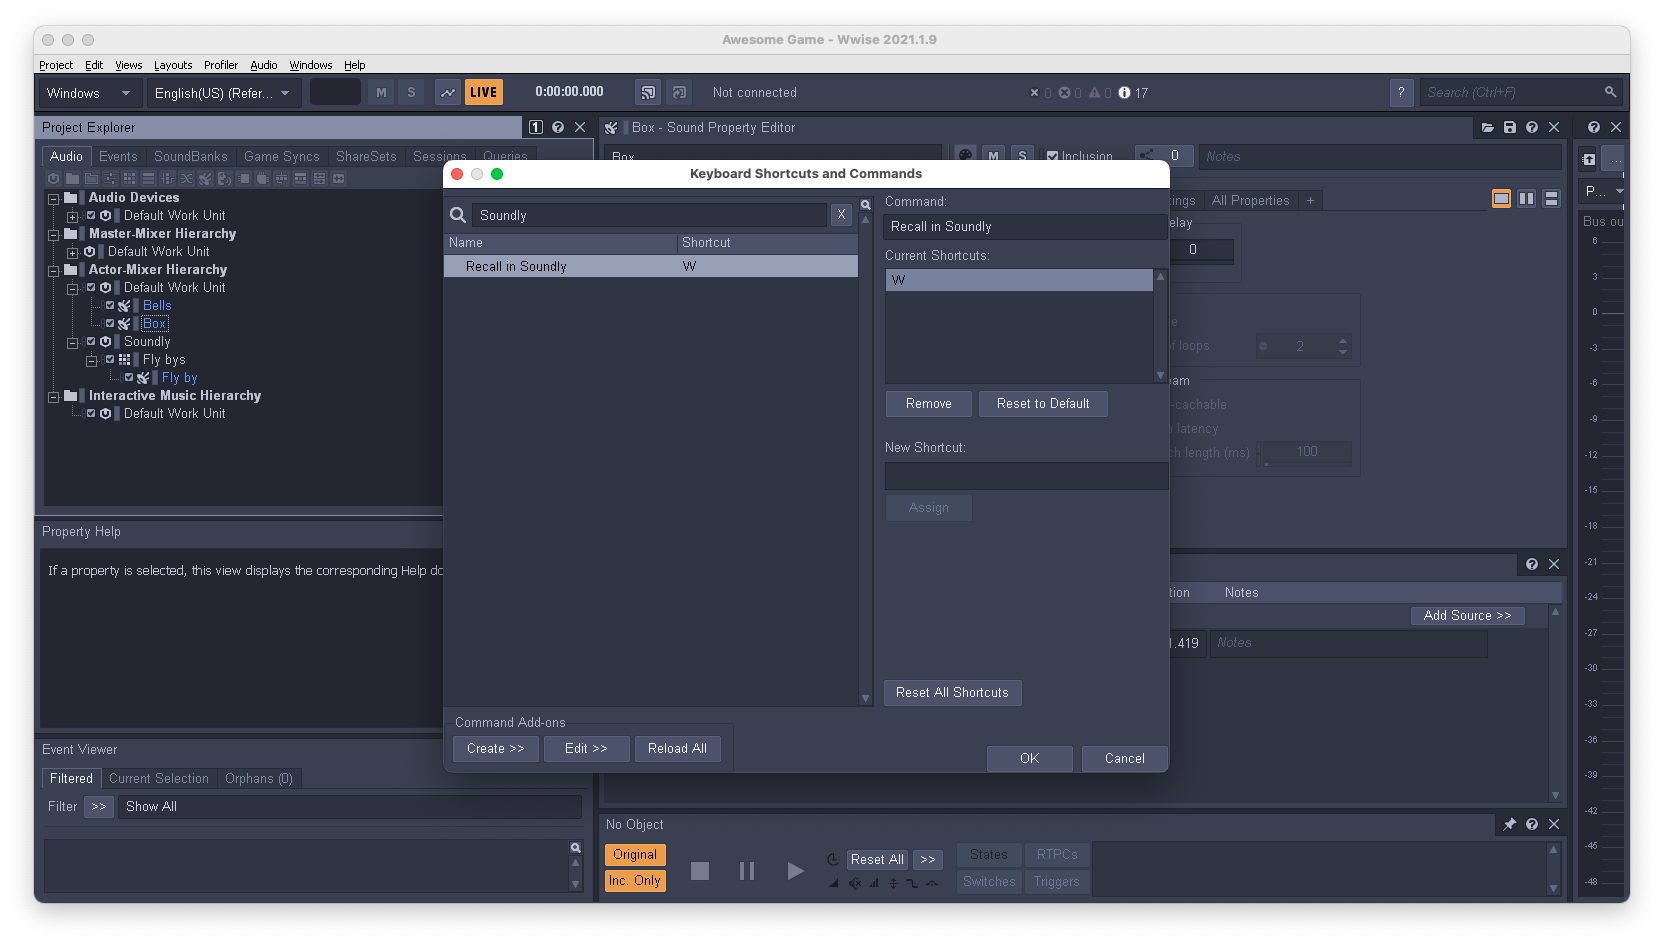Open the toolbar Help question-mark button

pos(1401,93)
